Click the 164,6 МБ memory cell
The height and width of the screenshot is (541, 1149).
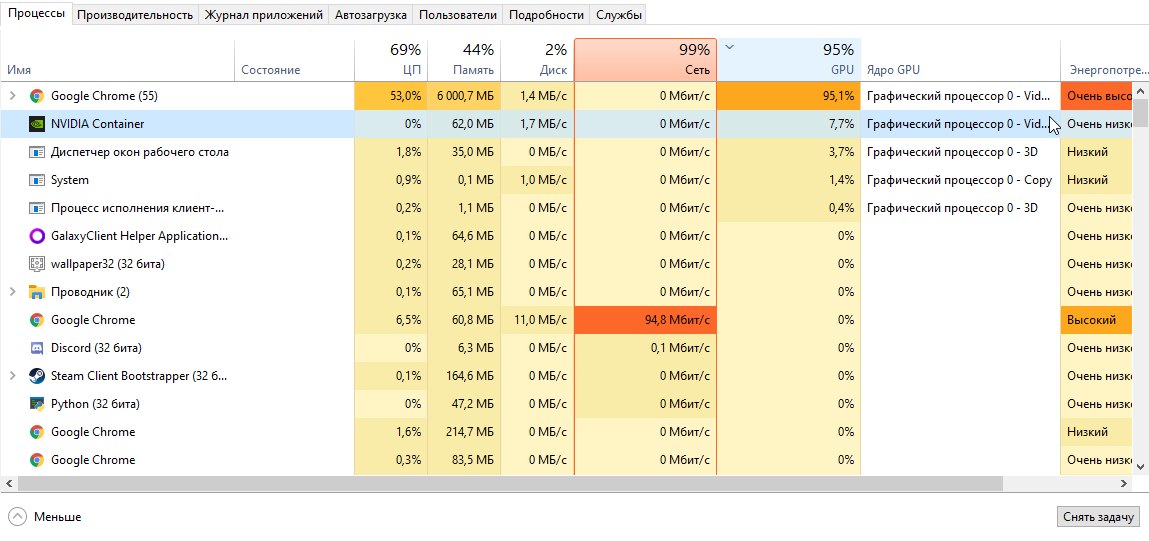[464, 376]
